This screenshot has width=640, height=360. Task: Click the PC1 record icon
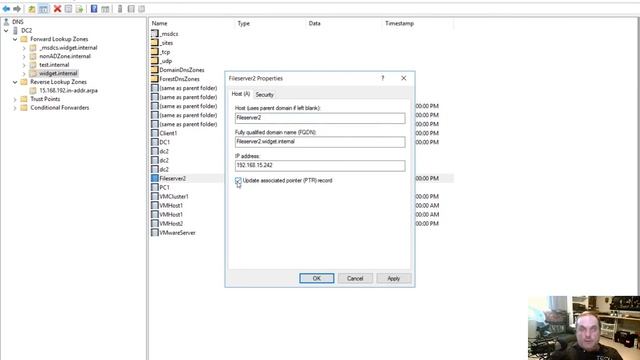coord(155,187)
